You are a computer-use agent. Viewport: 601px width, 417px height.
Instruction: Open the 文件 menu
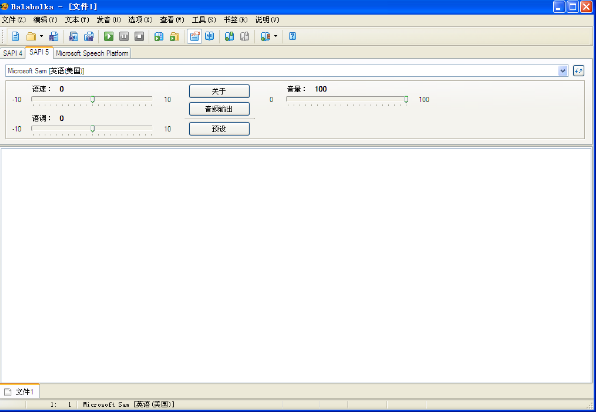(14, 20)
